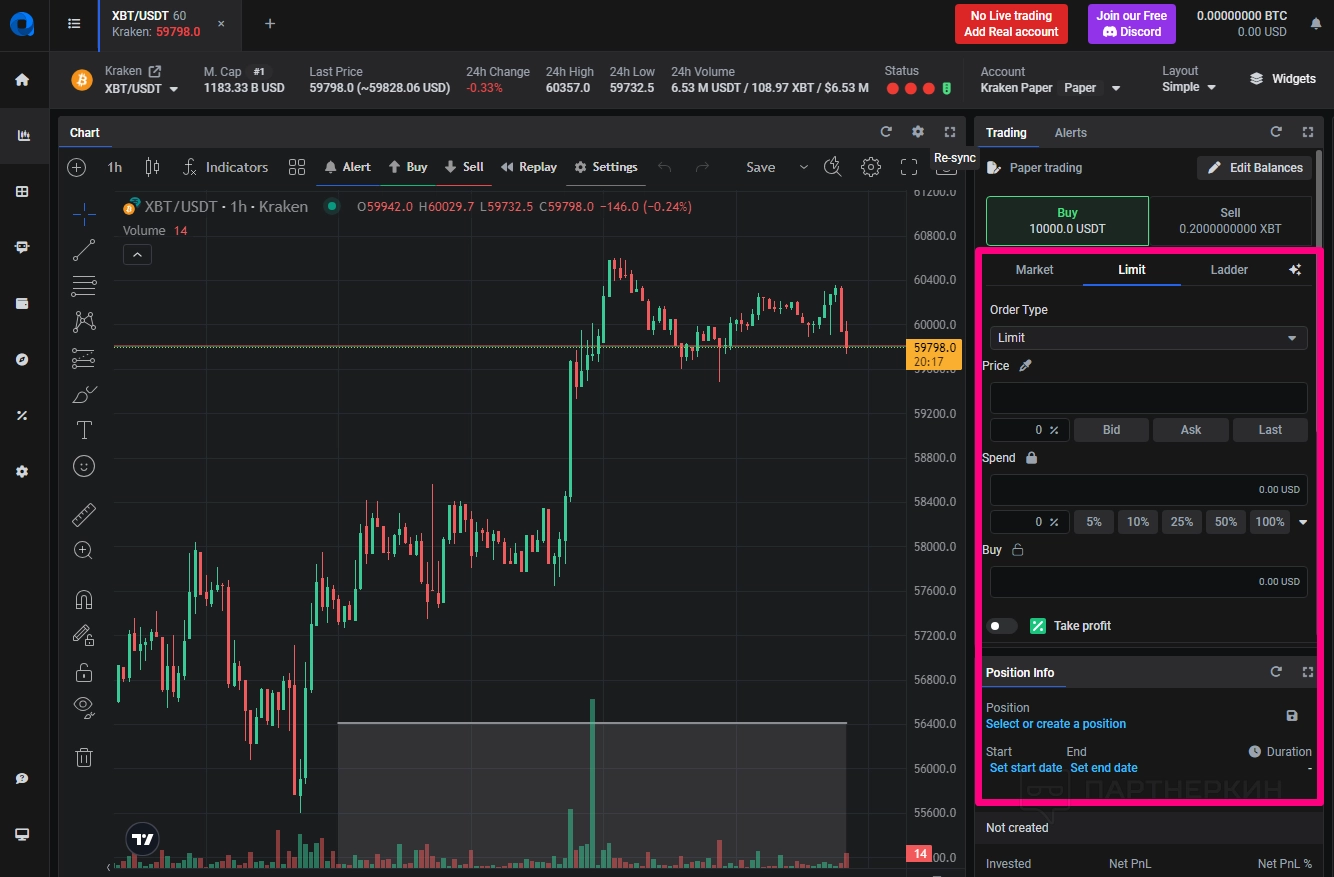Select the ruler measure tool
This screenshot has width=1334, height=877.
pyautogui.click(x=84, y=515)
